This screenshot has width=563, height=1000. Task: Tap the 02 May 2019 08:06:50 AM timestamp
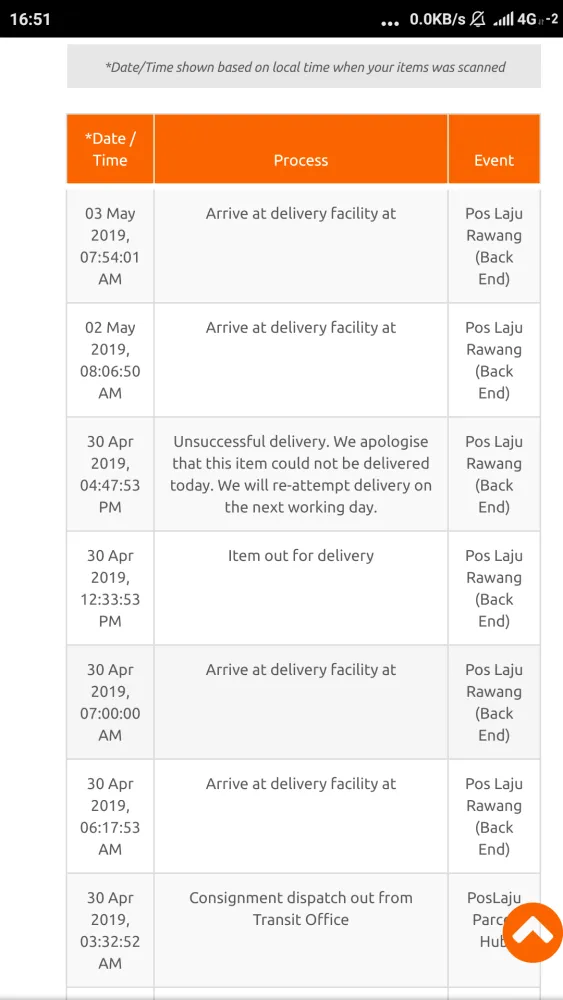pos(110,360)
